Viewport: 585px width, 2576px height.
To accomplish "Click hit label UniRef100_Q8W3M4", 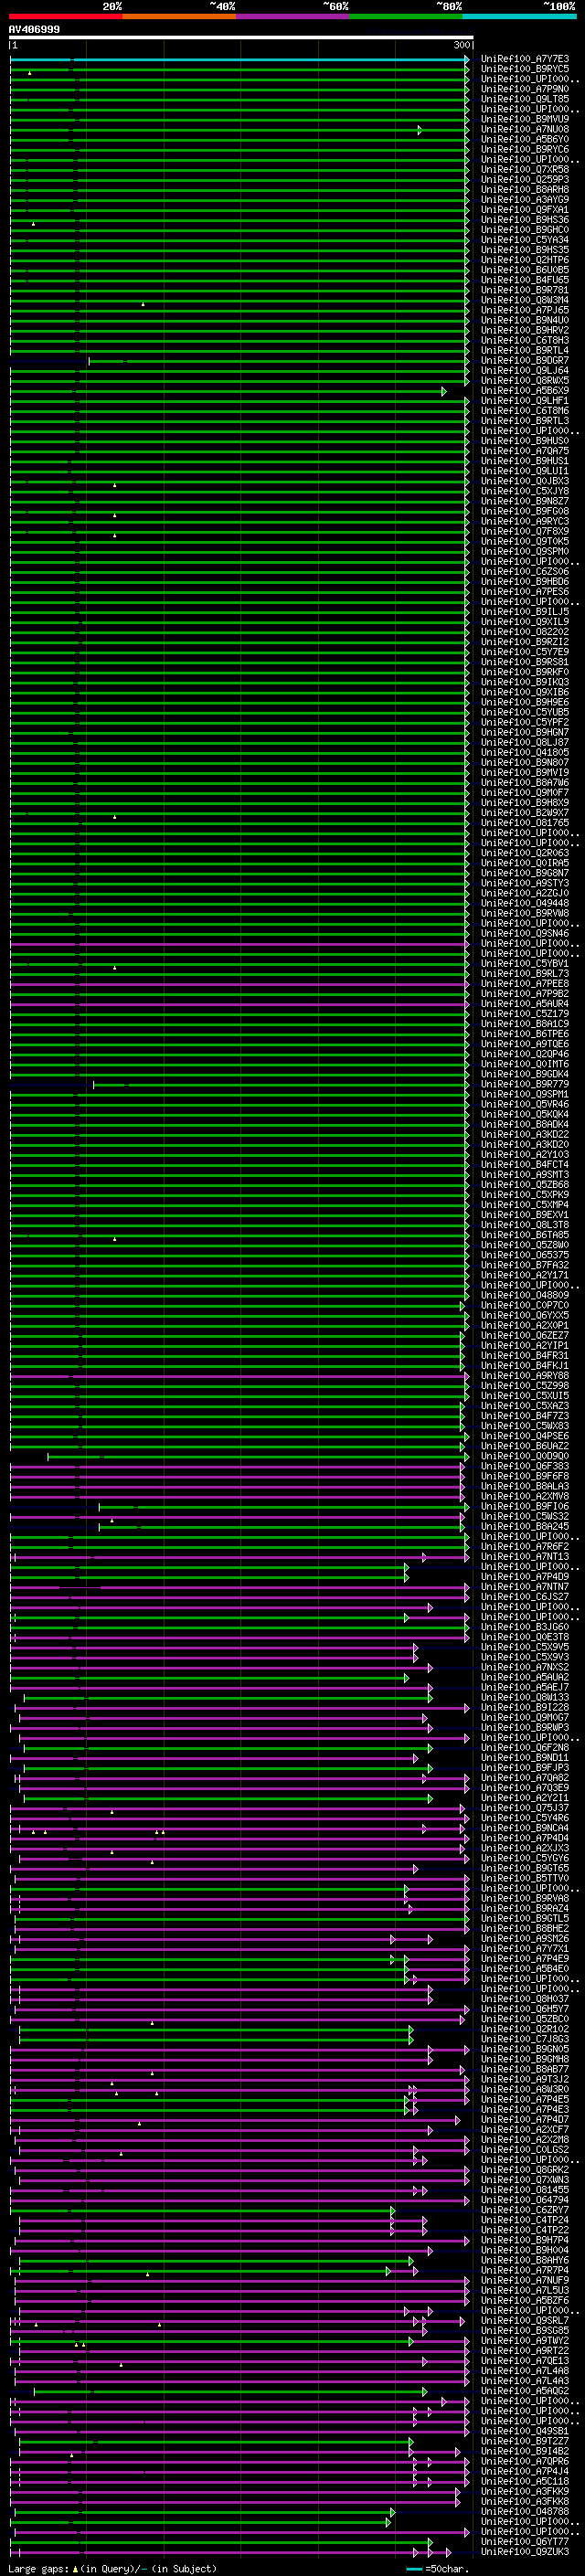I will click(525, 300).
